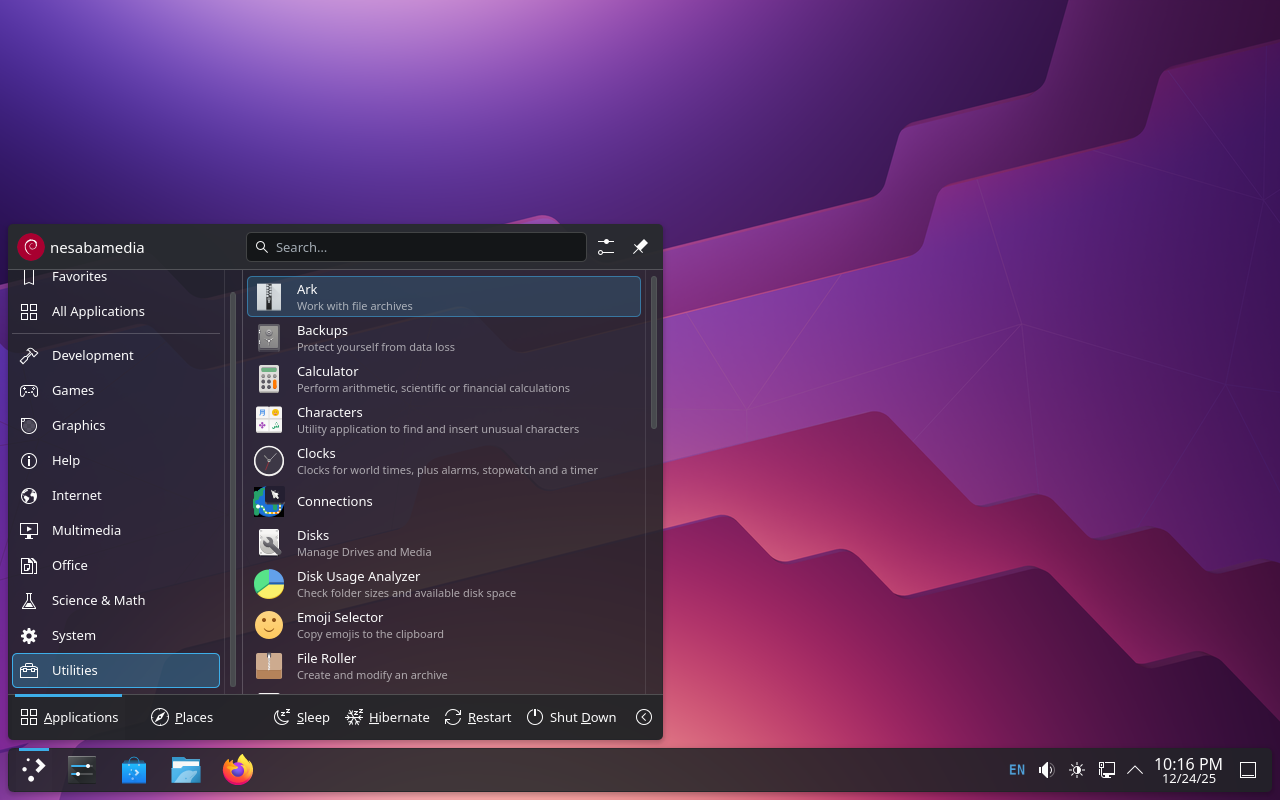Launch the Calculator application

click(443, 379)
